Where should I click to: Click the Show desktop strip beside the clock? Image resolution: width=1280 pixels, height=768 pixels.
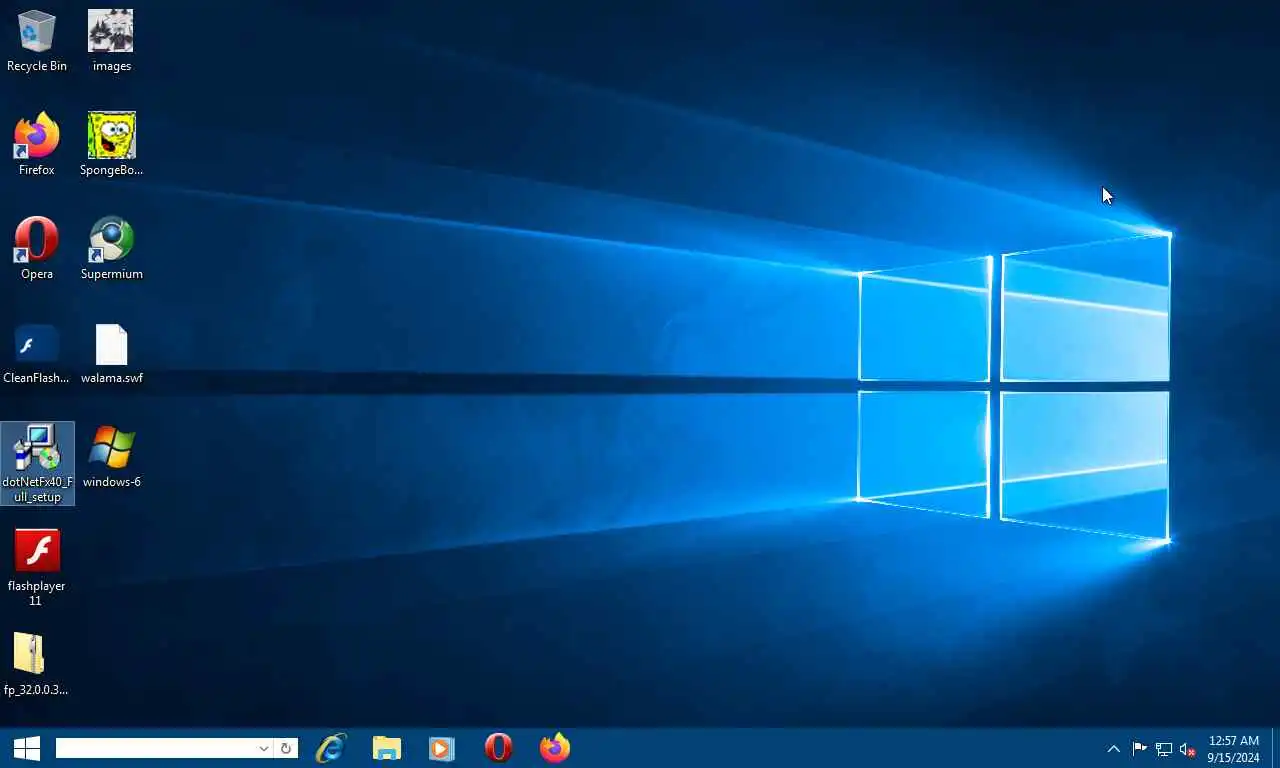coord(1275,749)
